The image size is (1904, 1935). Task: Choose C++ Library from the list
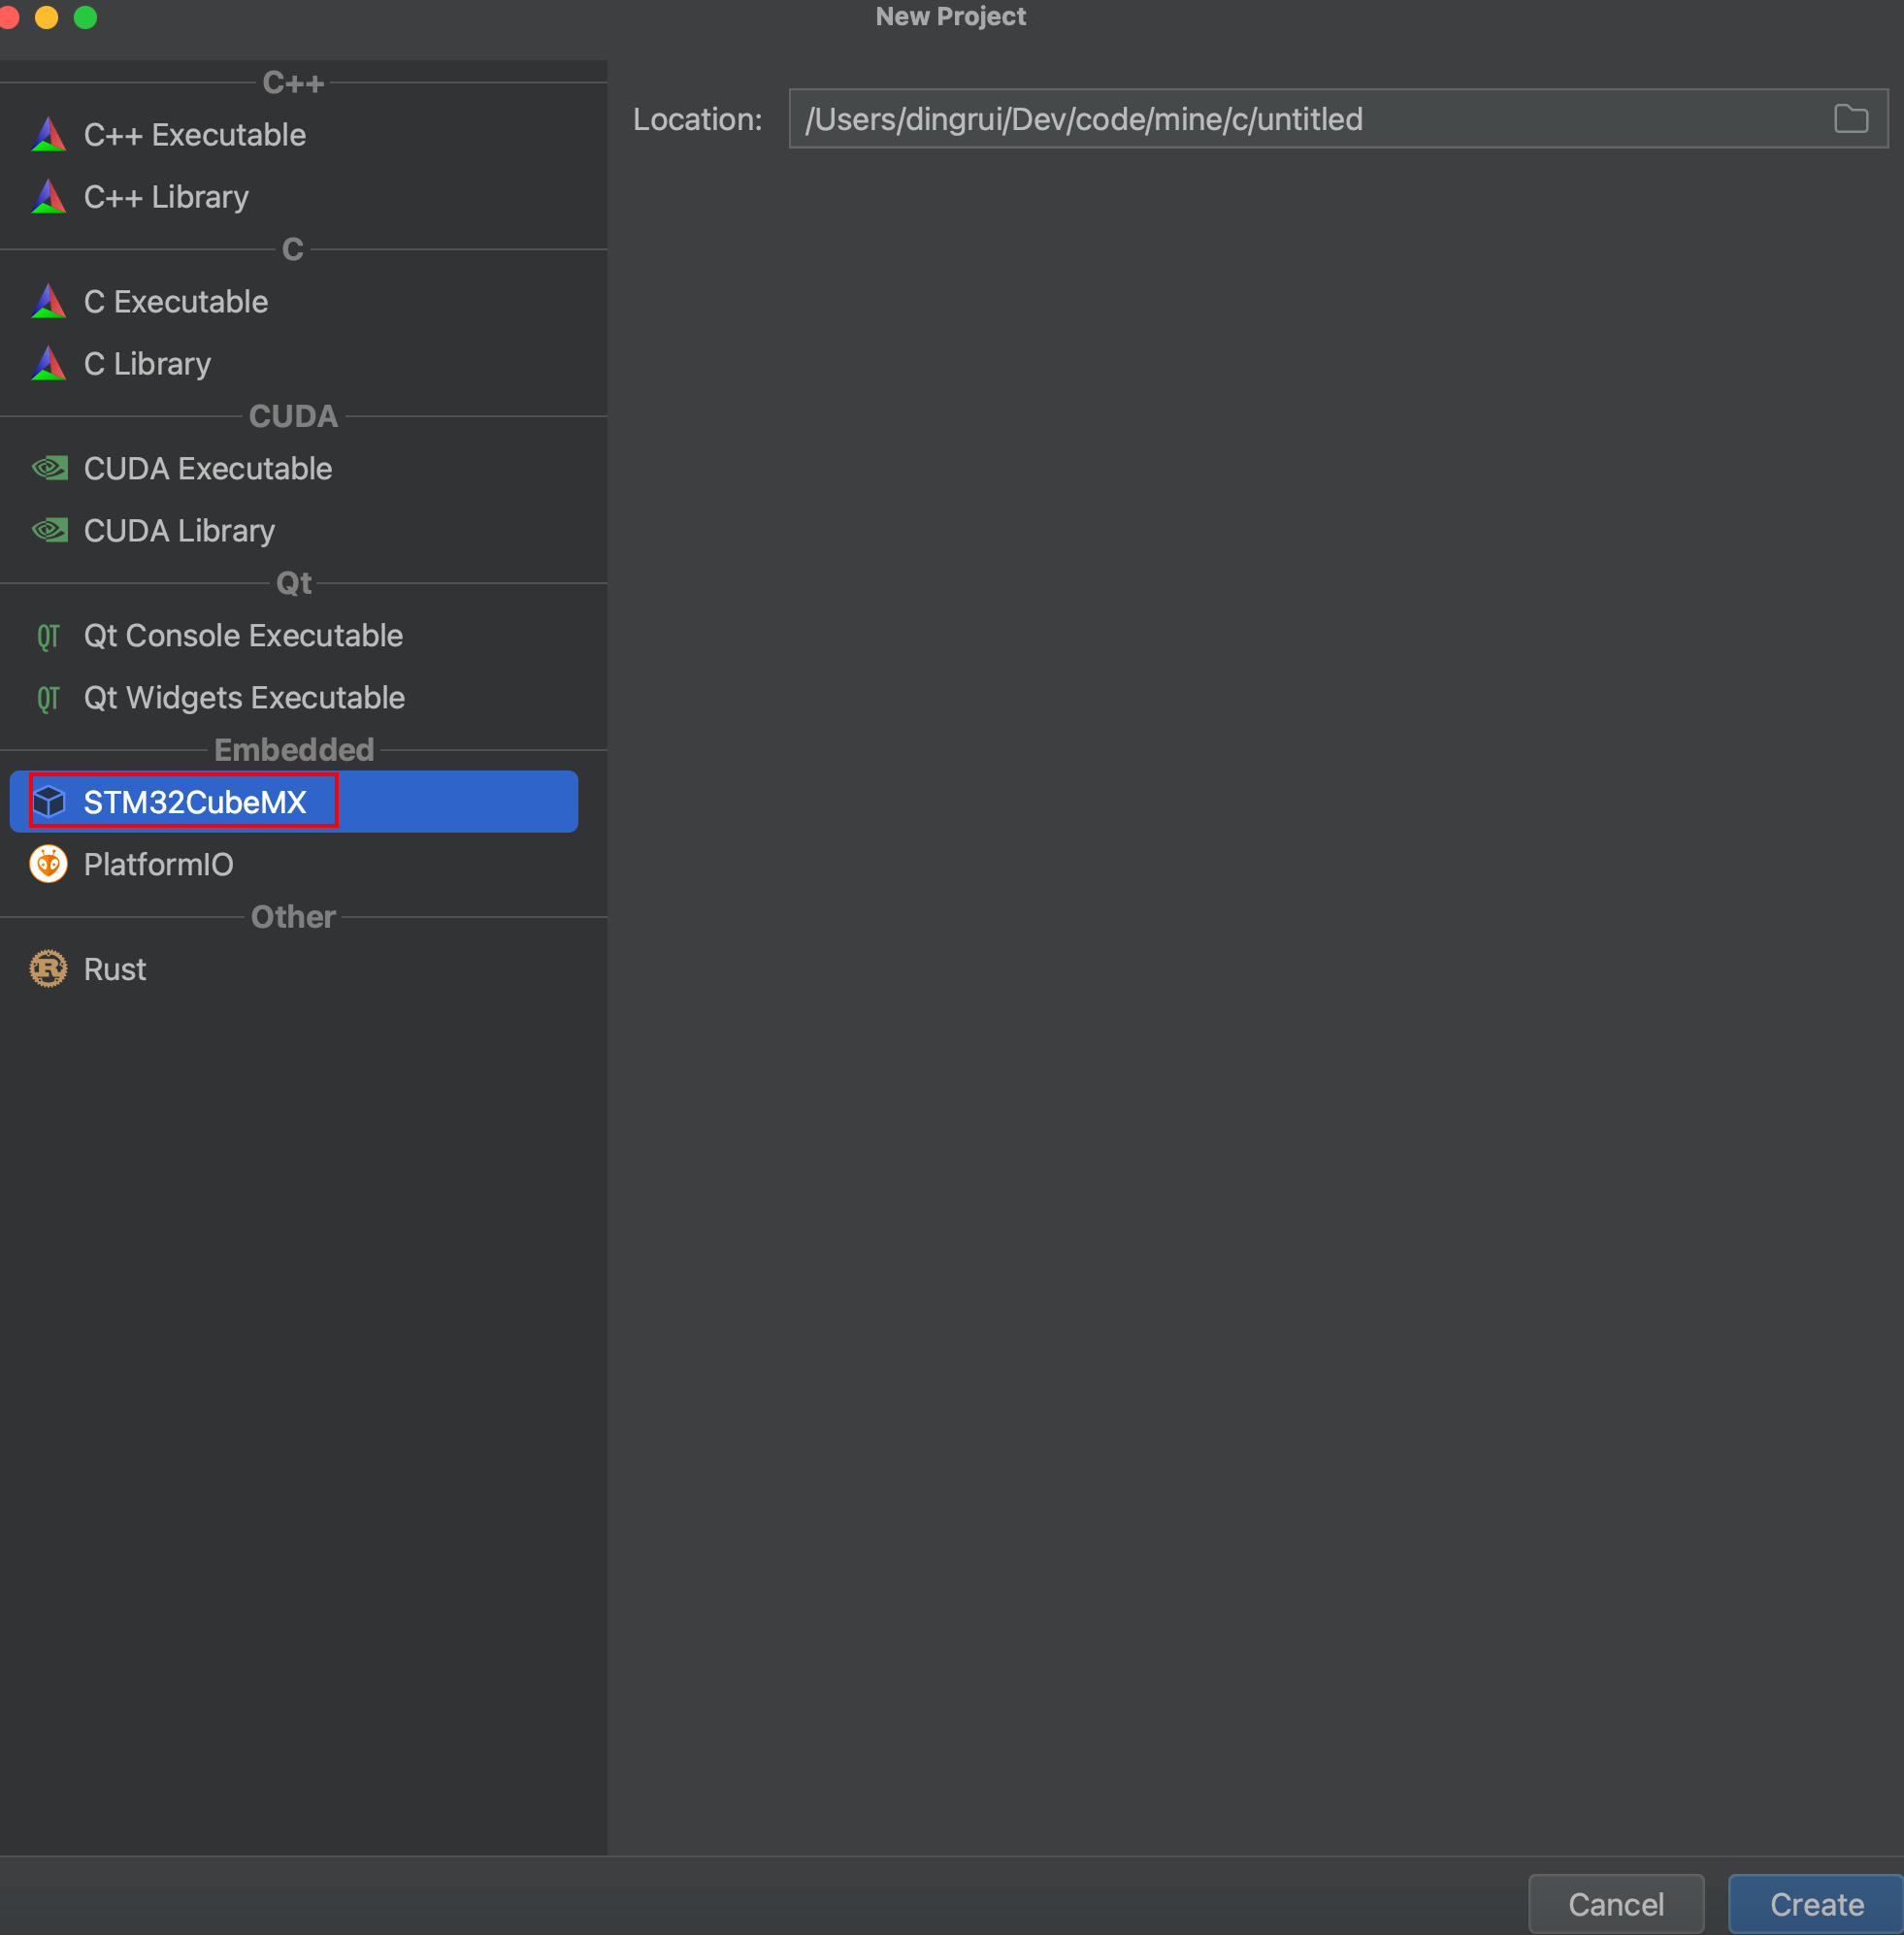(x=166, y=197)
